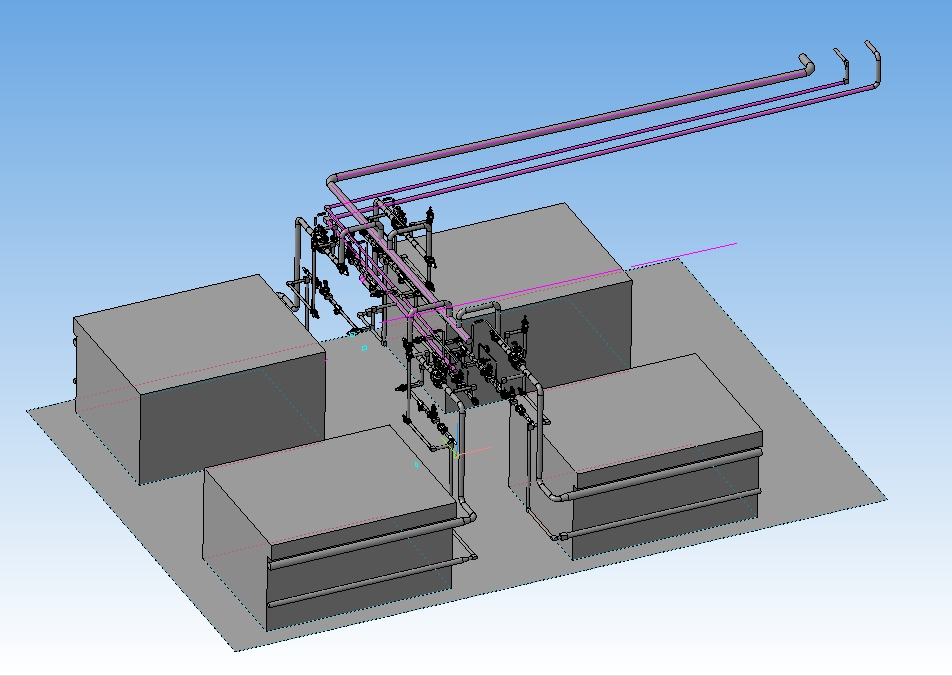Click the cyan square marker by the left tank

pyautogui.click(x=364, y=348)
